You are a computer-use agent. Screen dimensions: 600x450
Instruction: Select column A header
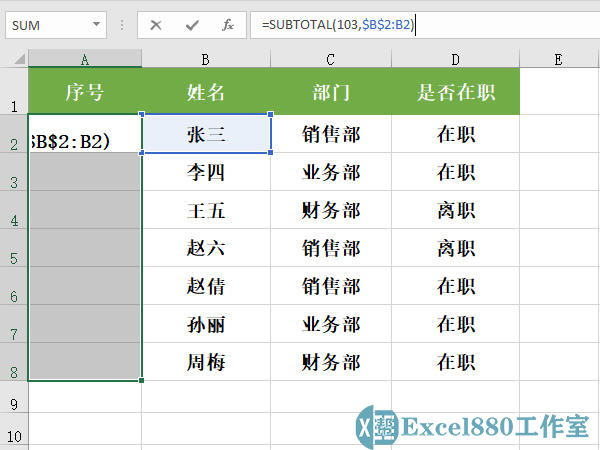[85, 59]
